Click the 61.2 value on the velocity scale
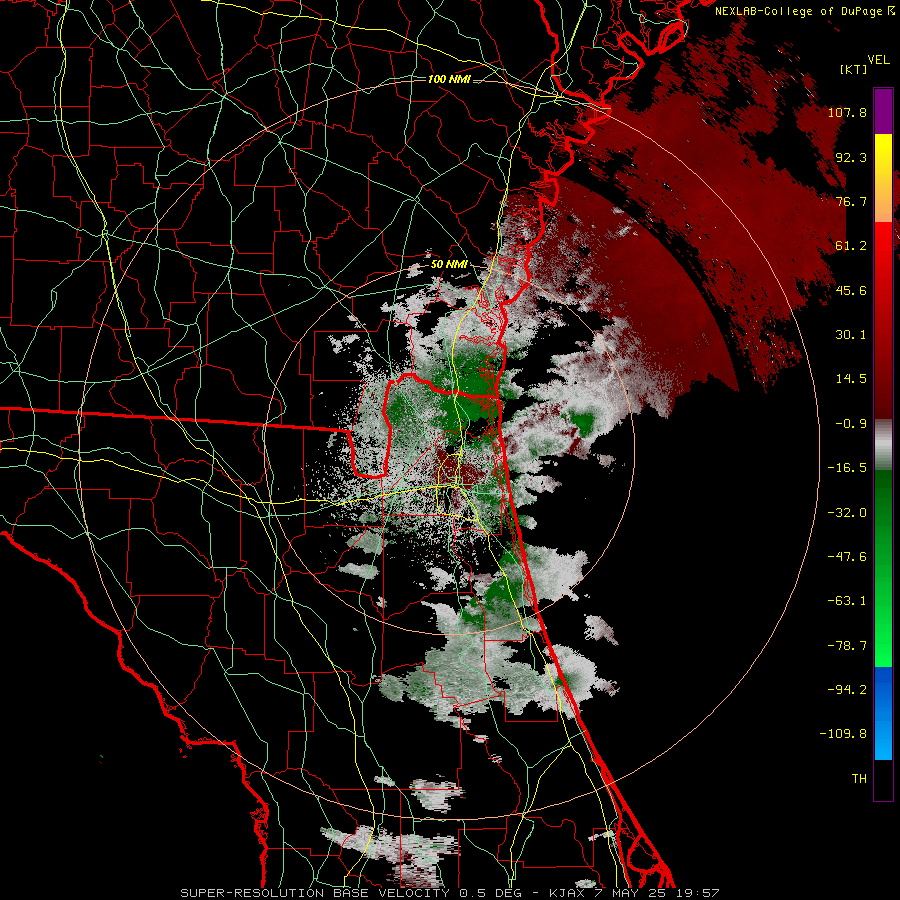Screen dimensions: 900x900 tap(851, 246)
